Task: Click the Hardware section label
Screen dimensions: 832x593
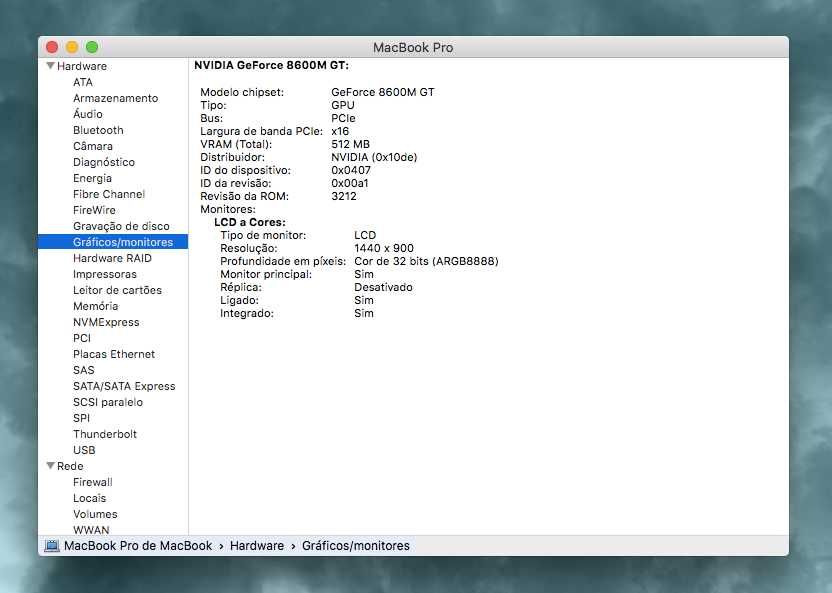Action: pyautogui.click(x=82, y=66)
